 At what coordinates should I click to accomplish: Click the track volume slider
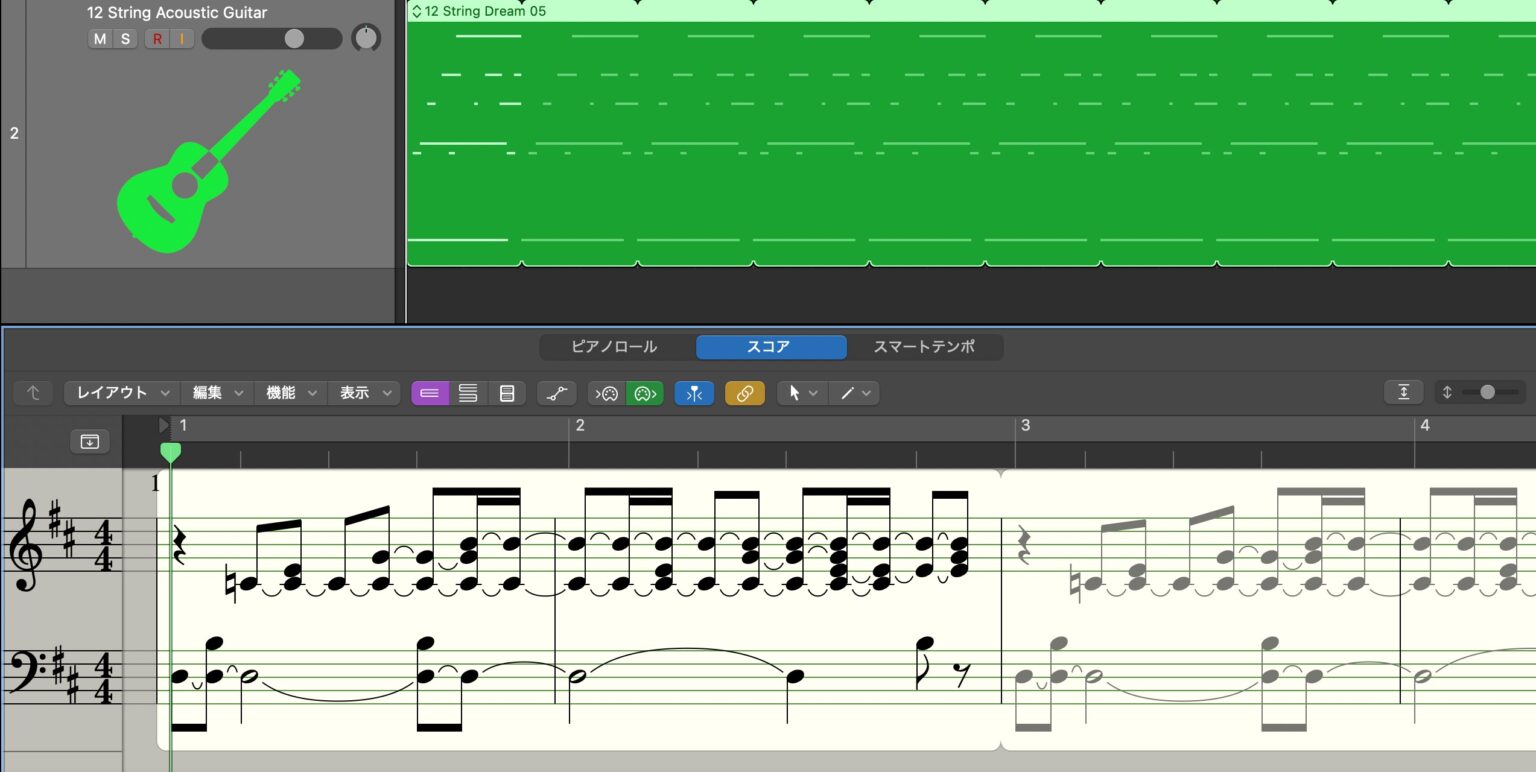(271, 39)
